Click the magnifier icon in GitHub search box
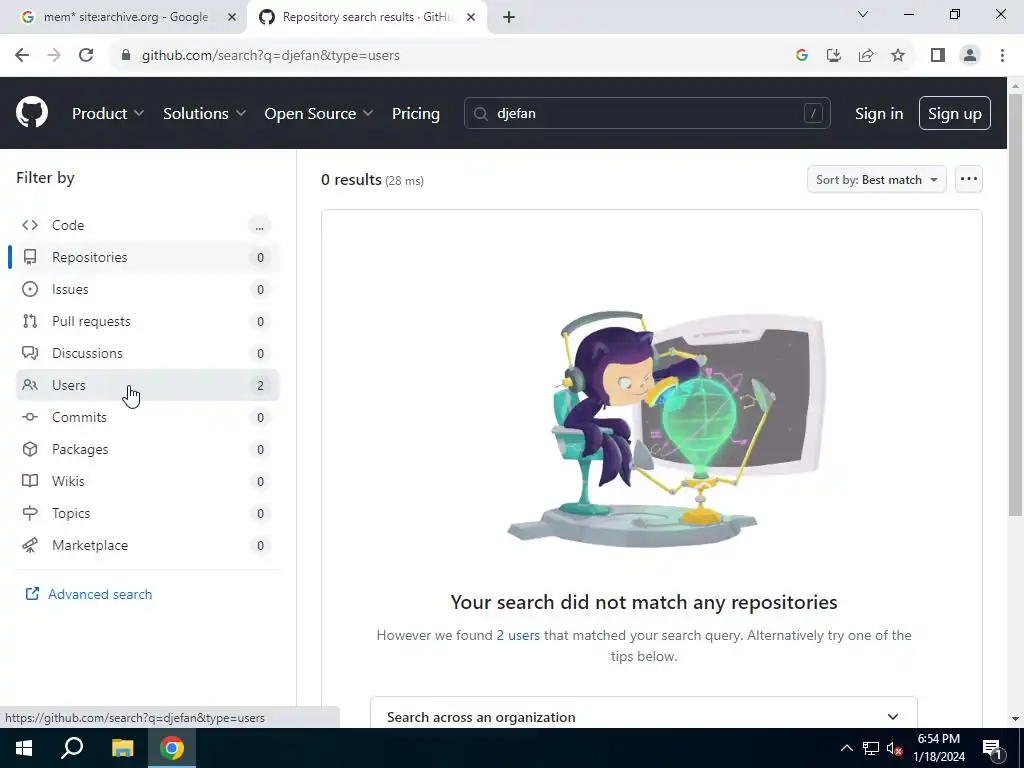The image size is (1024, 768). (x=481, y=114)
